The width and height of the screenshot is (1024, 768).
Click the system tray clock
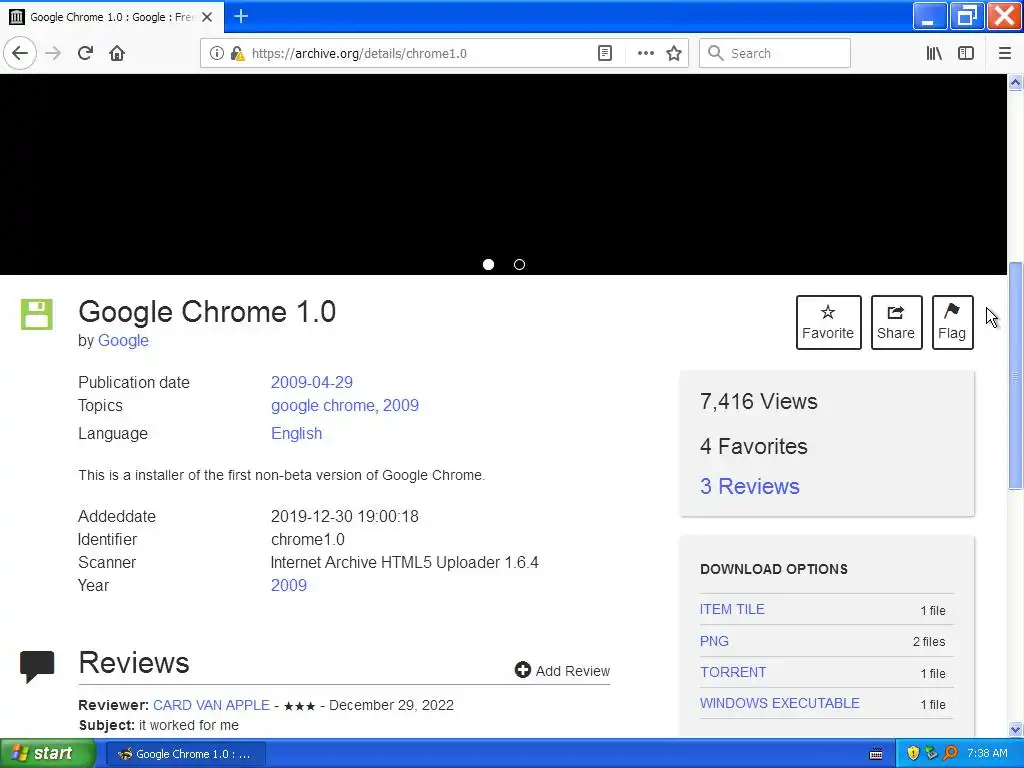[x=987, y=754]
